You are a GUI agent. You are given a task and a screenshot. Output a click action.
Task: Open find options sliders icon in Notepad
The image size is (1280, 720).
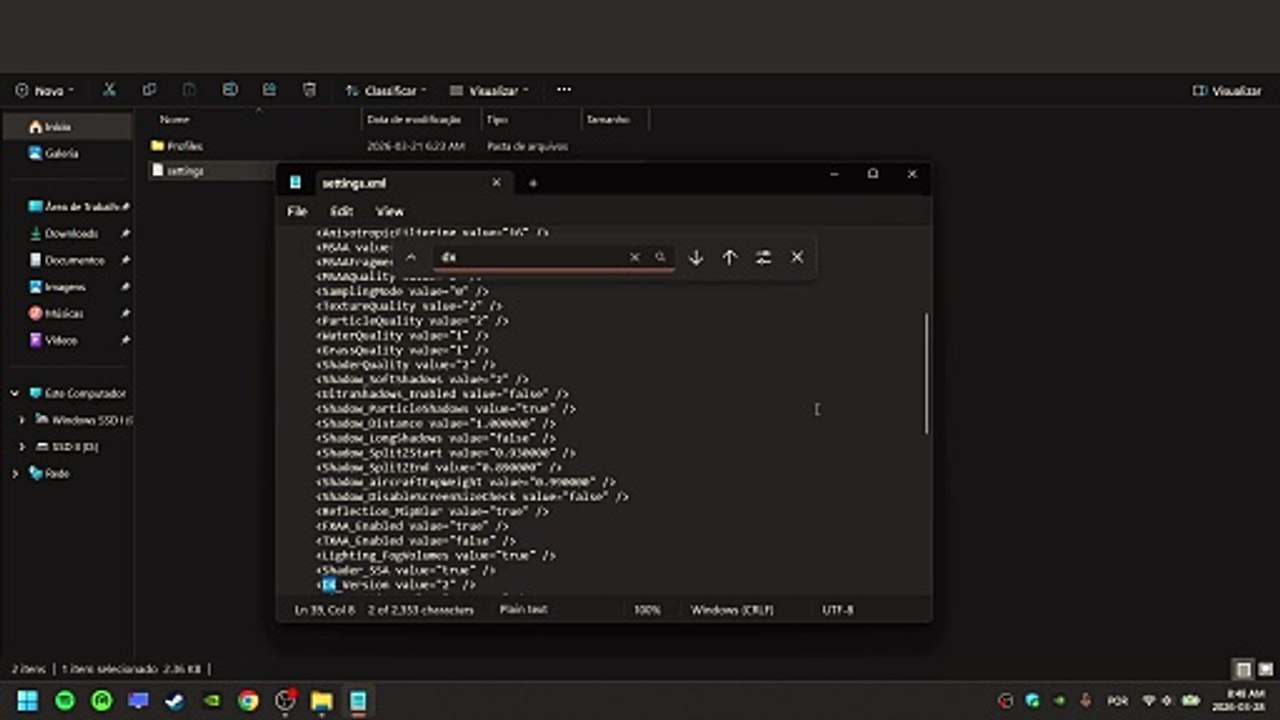(764, 257)
